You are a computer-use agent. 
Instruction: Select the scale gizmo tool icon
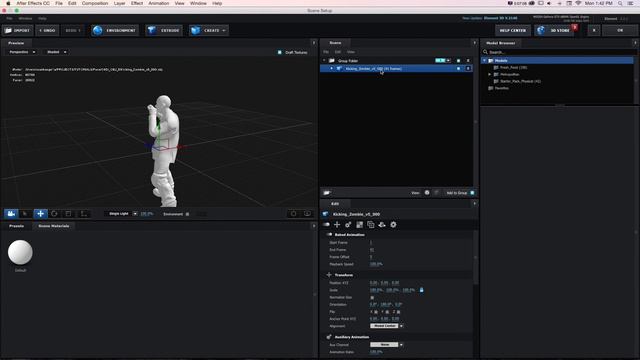coord(68,213)
